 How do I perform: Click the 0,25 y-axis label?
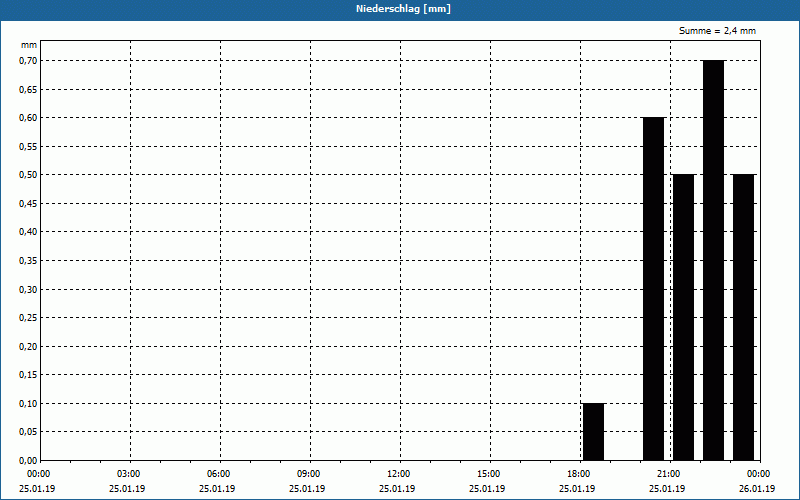pyautogui.click(x=29, y=318)
